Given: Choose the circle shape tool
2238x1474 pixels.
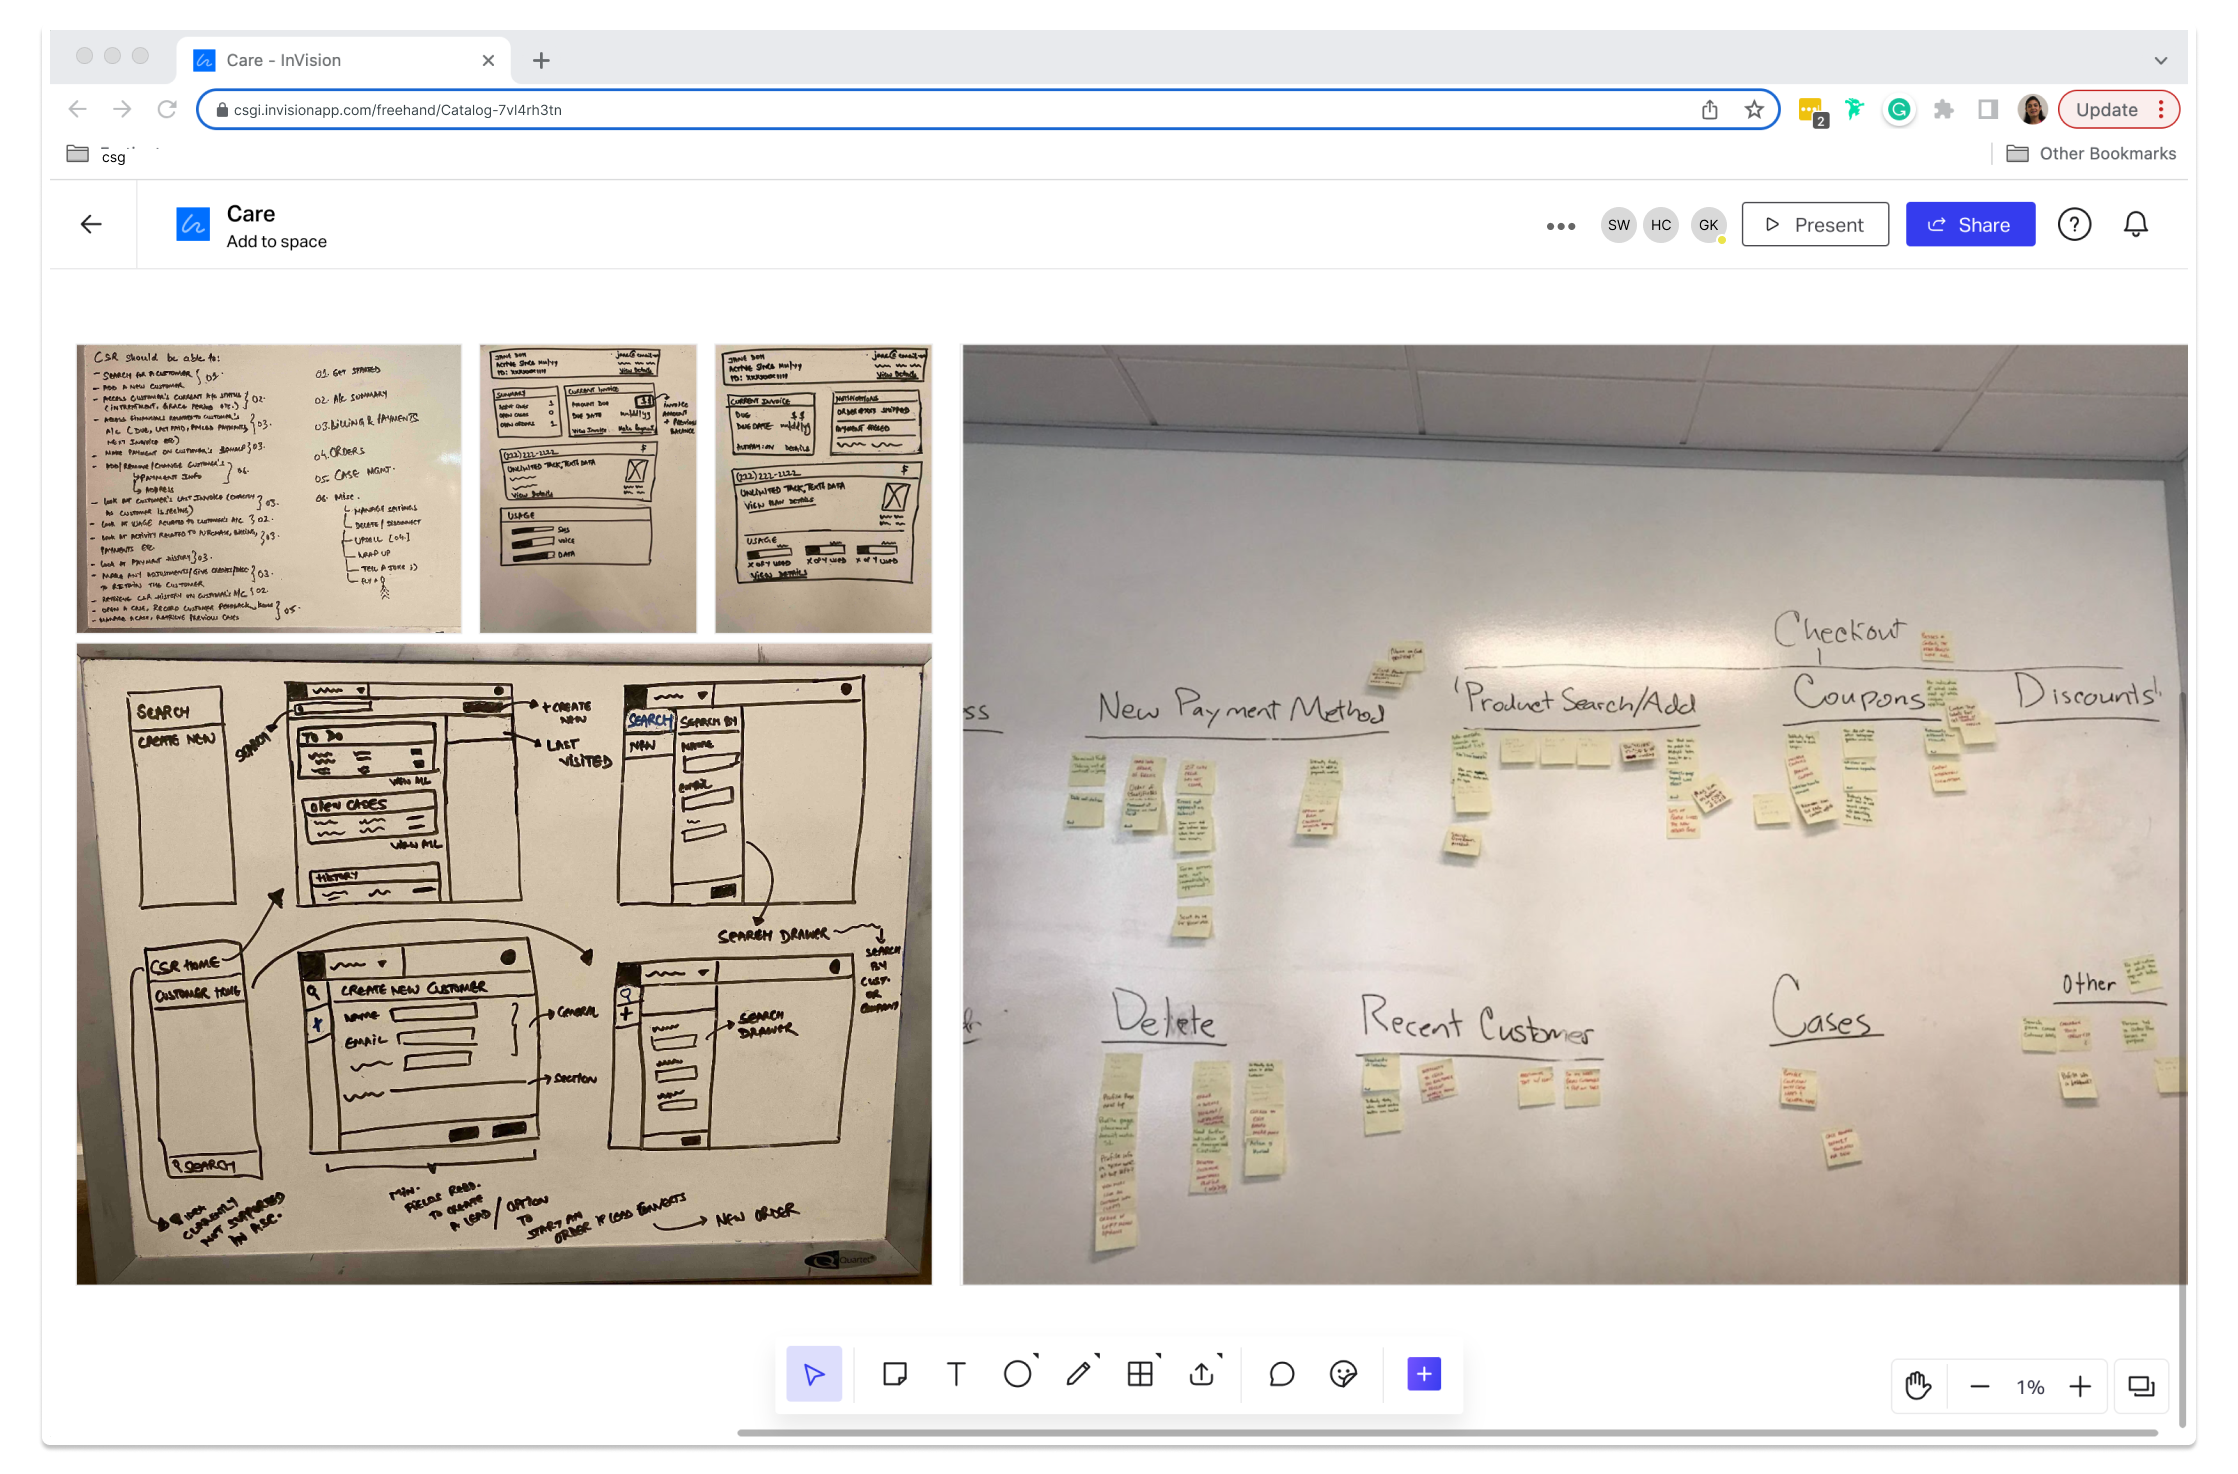Looking at the screenshot, I should coord(1017,1374).
